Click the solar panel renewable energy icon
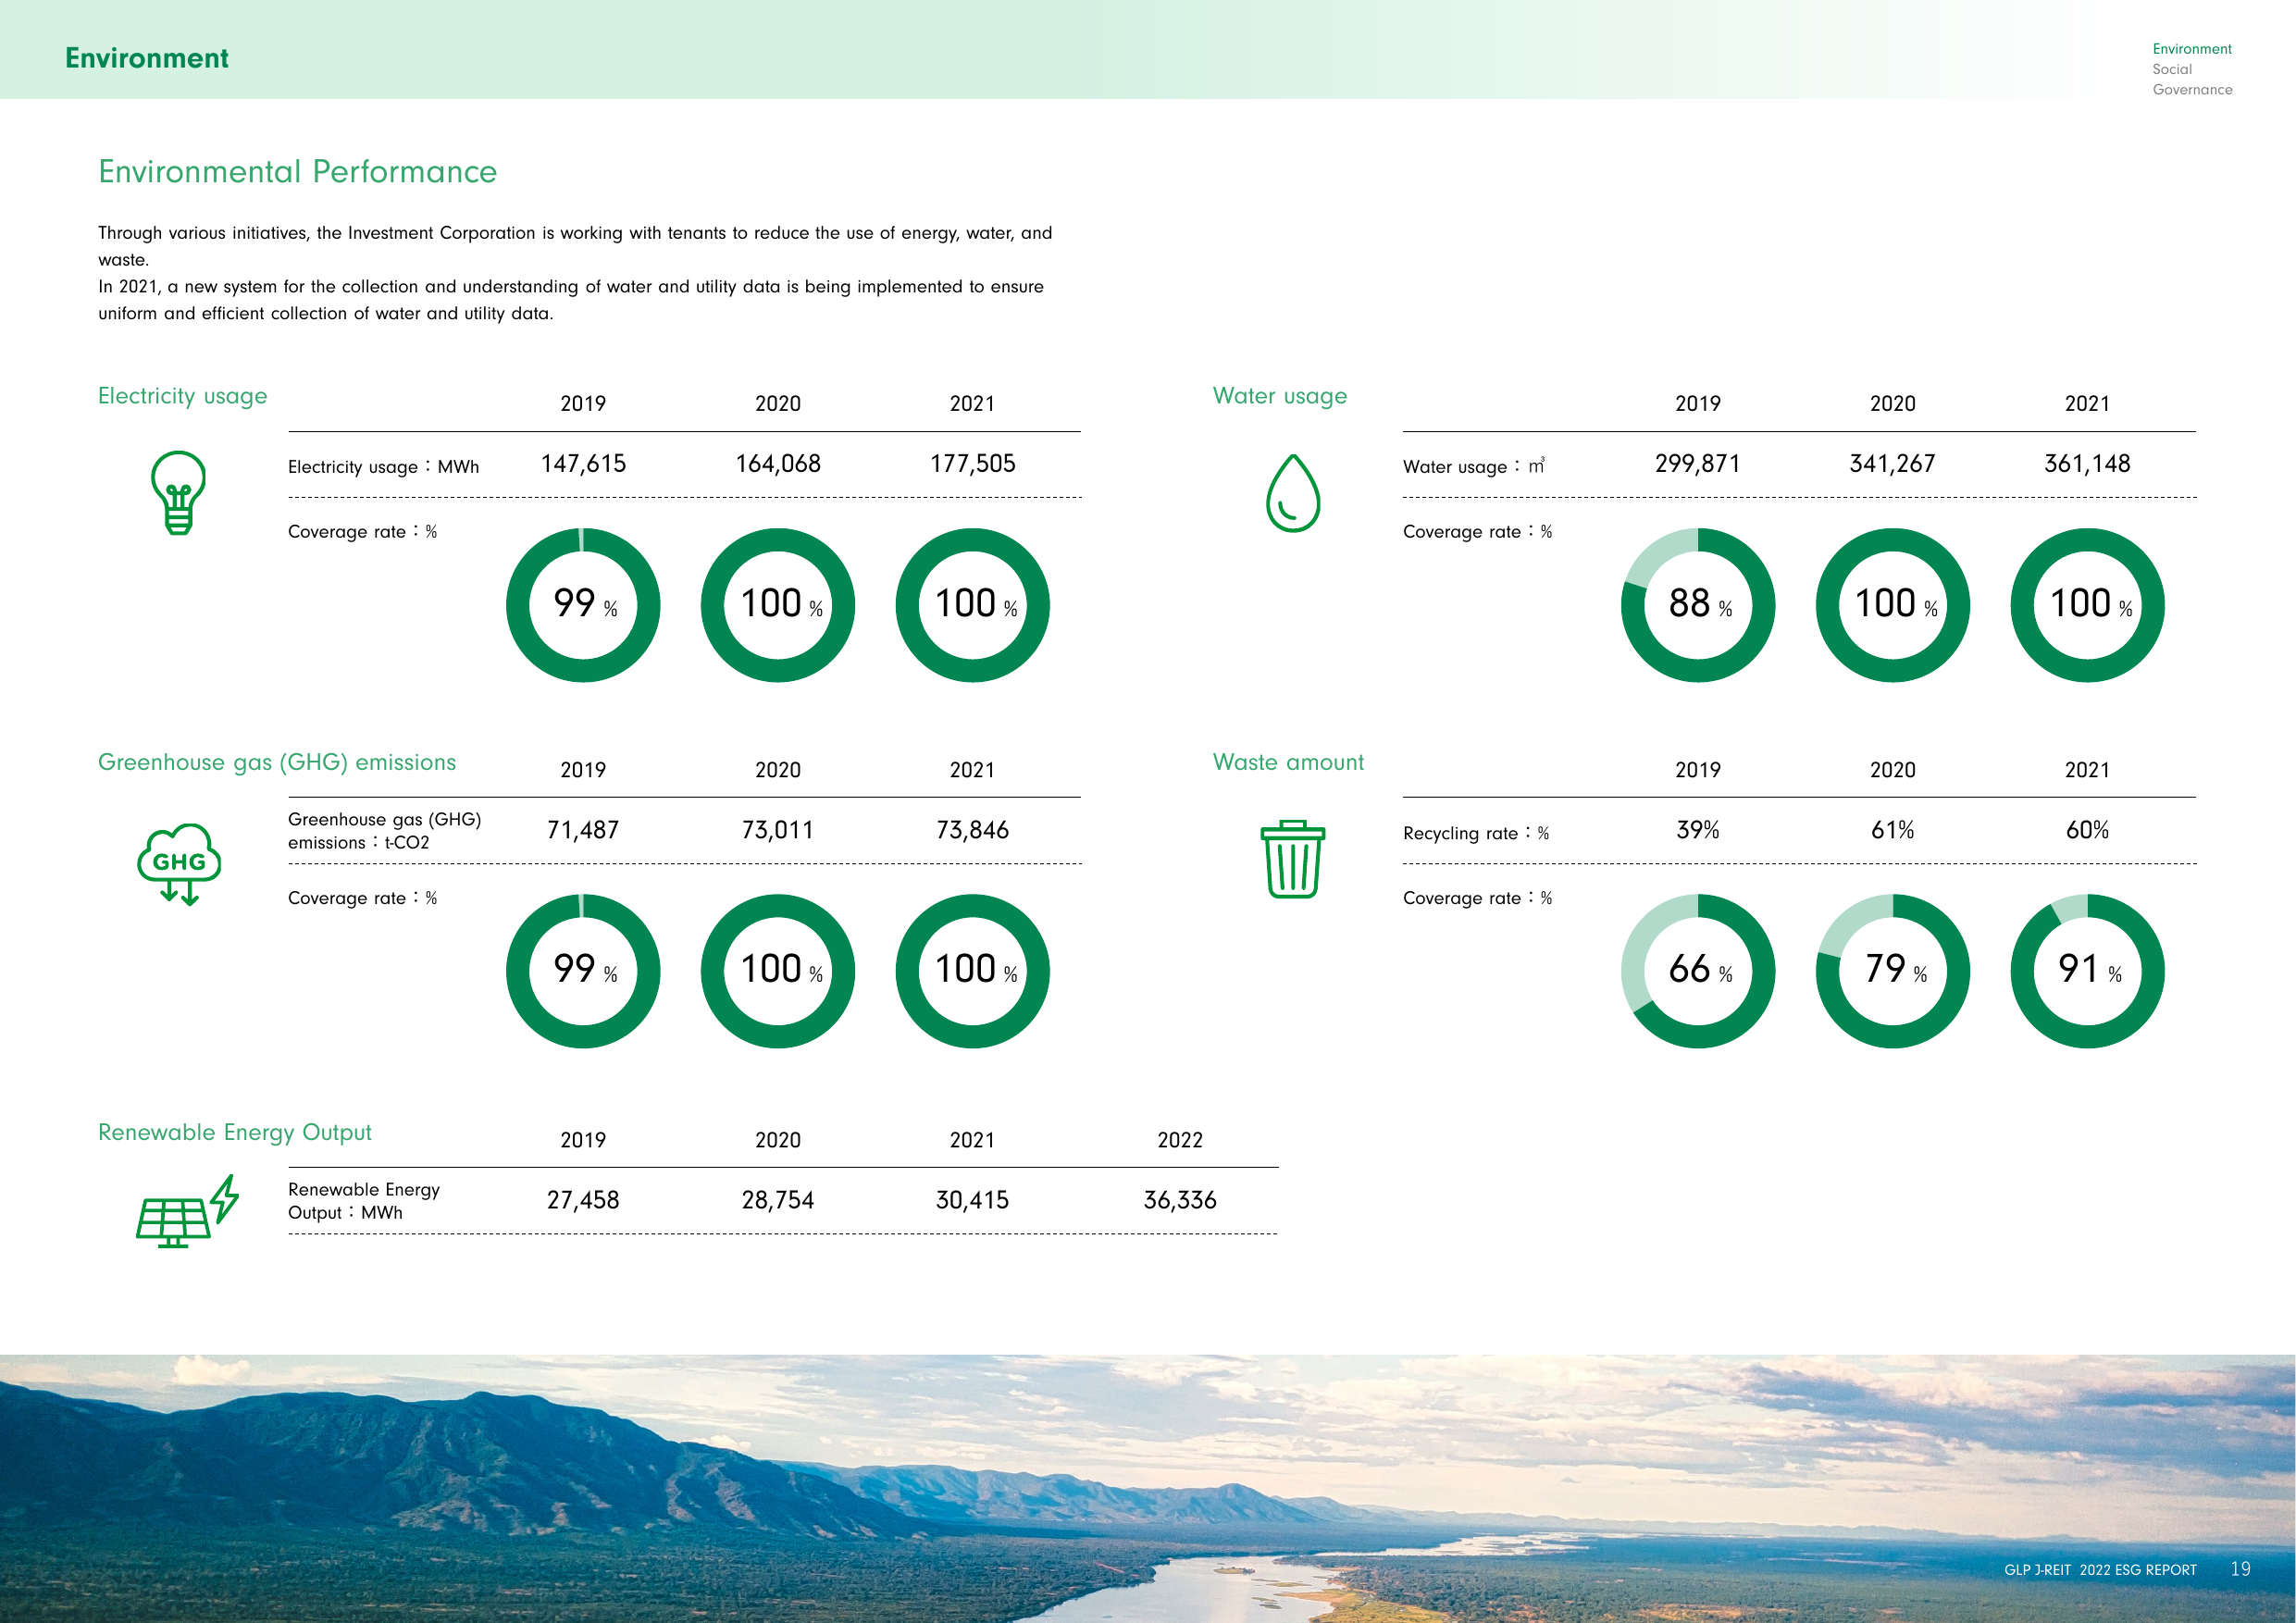2296x1623 pixels. pos(188,1211)
